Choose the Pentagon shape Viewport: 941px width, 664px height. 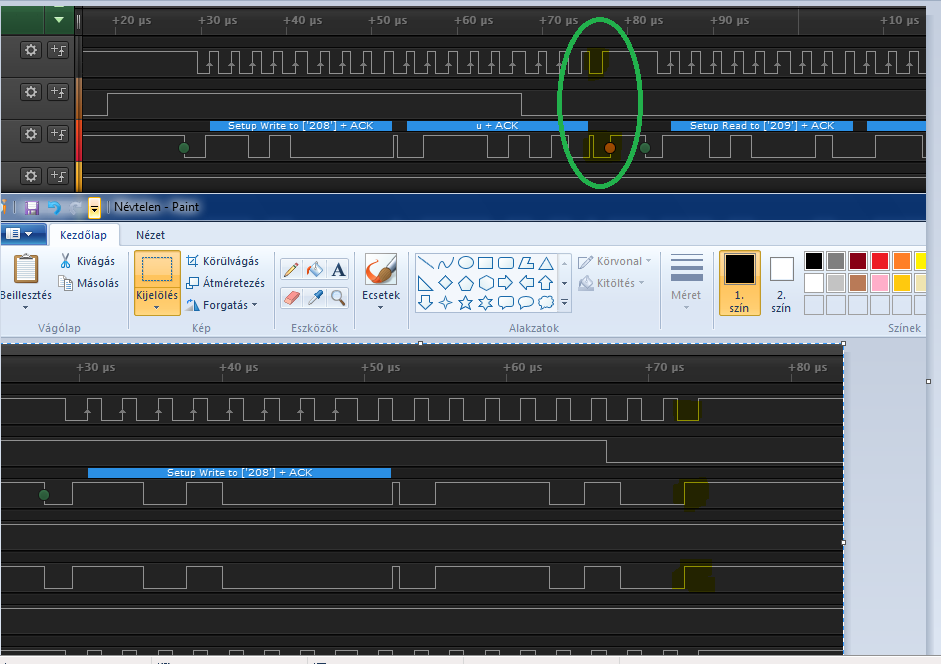tap(466, 283)
